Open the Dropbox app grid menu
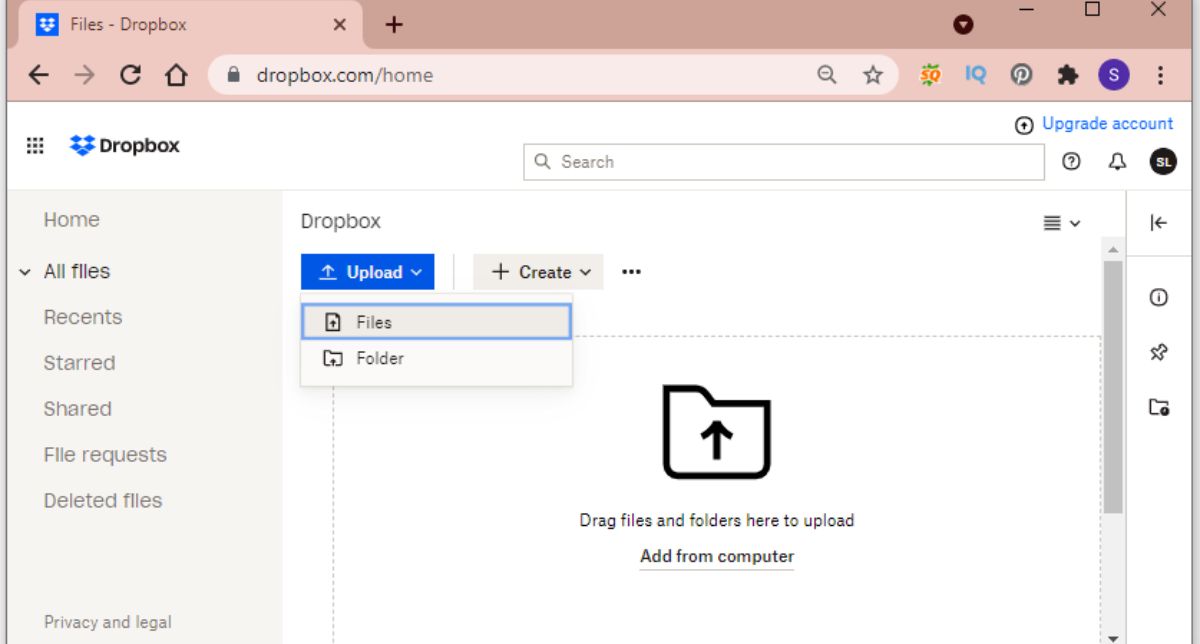Viewport: 1200px width, 644px height. point(35,146)
